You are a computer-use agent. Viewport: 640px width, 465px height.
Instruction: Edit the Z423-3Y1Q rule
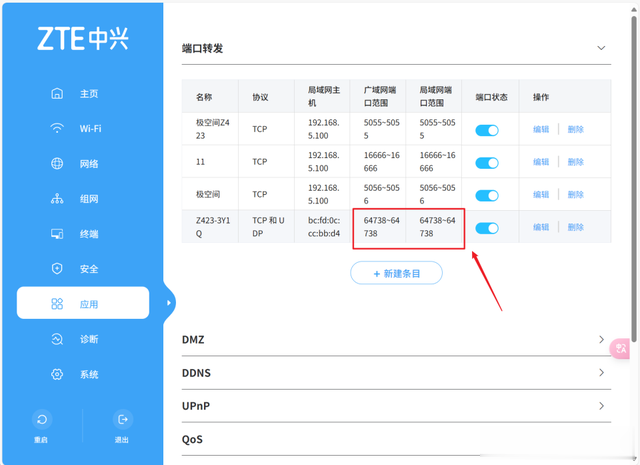pos(541,227)
